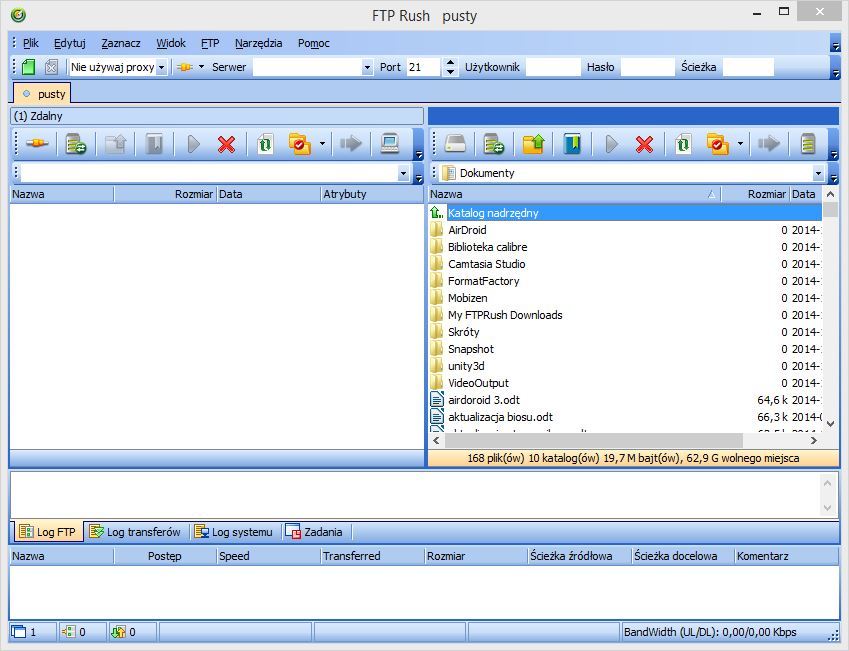Image resolution: width=849 pixels, height=651 pixels.
Task: Click the remote pane folder filter icon
Action: pyautogui.click(x=299, y=144)
